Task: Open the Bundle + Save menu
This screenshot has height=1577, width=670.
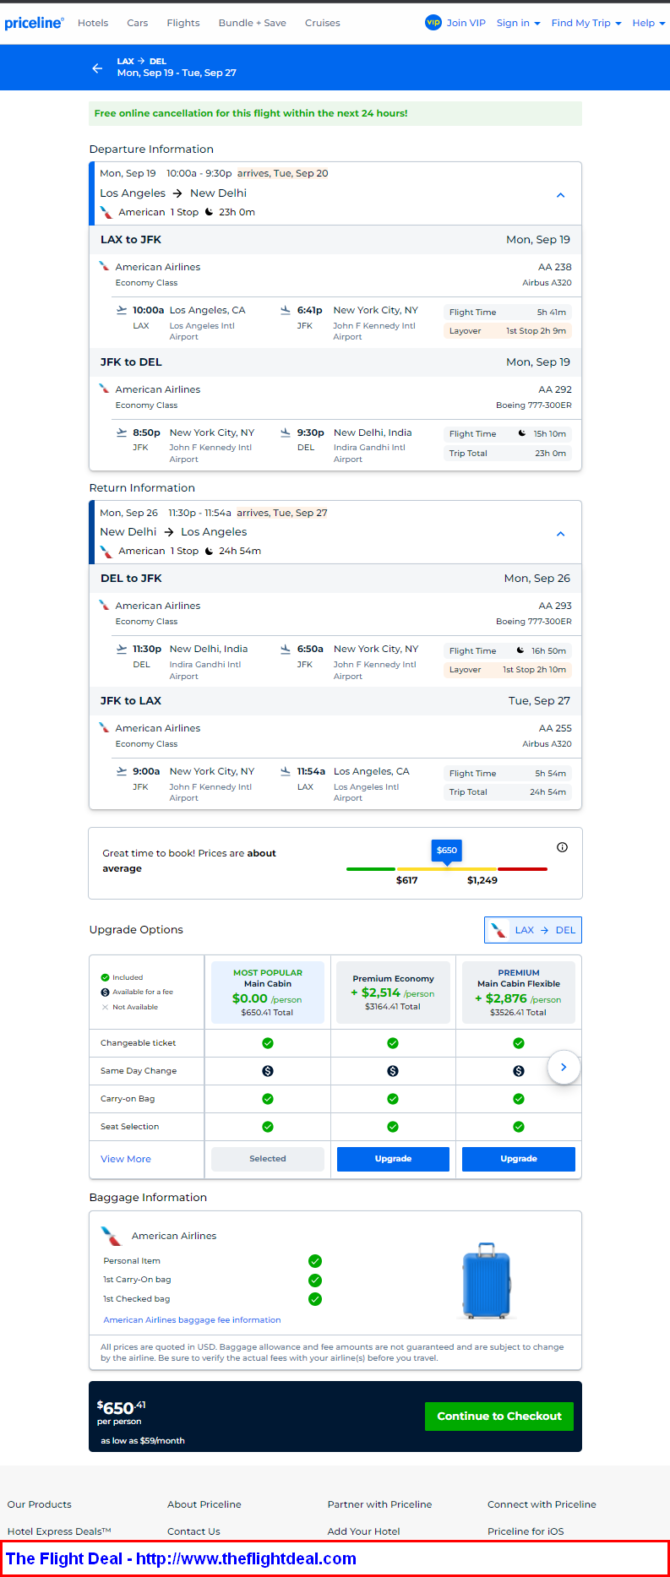Action: (252, 23)
